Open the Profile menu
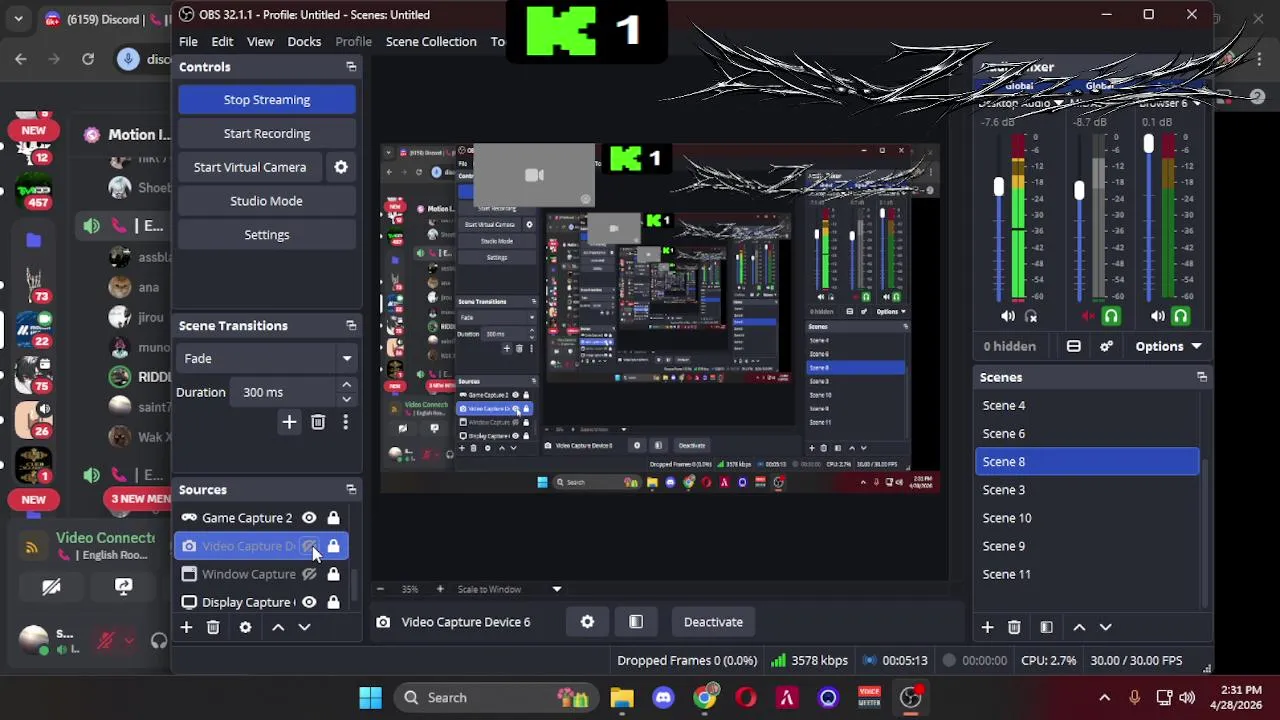Image resolution: width=1280 pixels, height=720 pixels. [353, 41]
